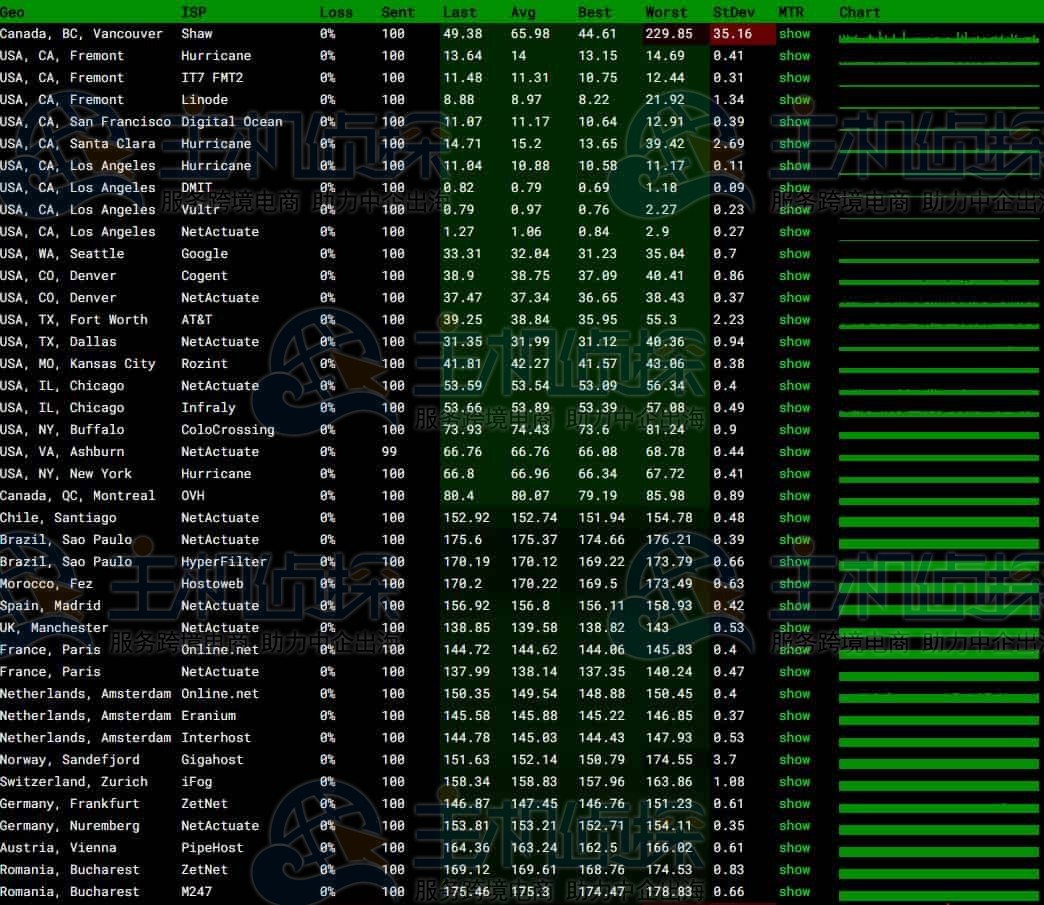Open show link for Sao Paulo HyperFilter

[794, 562]
